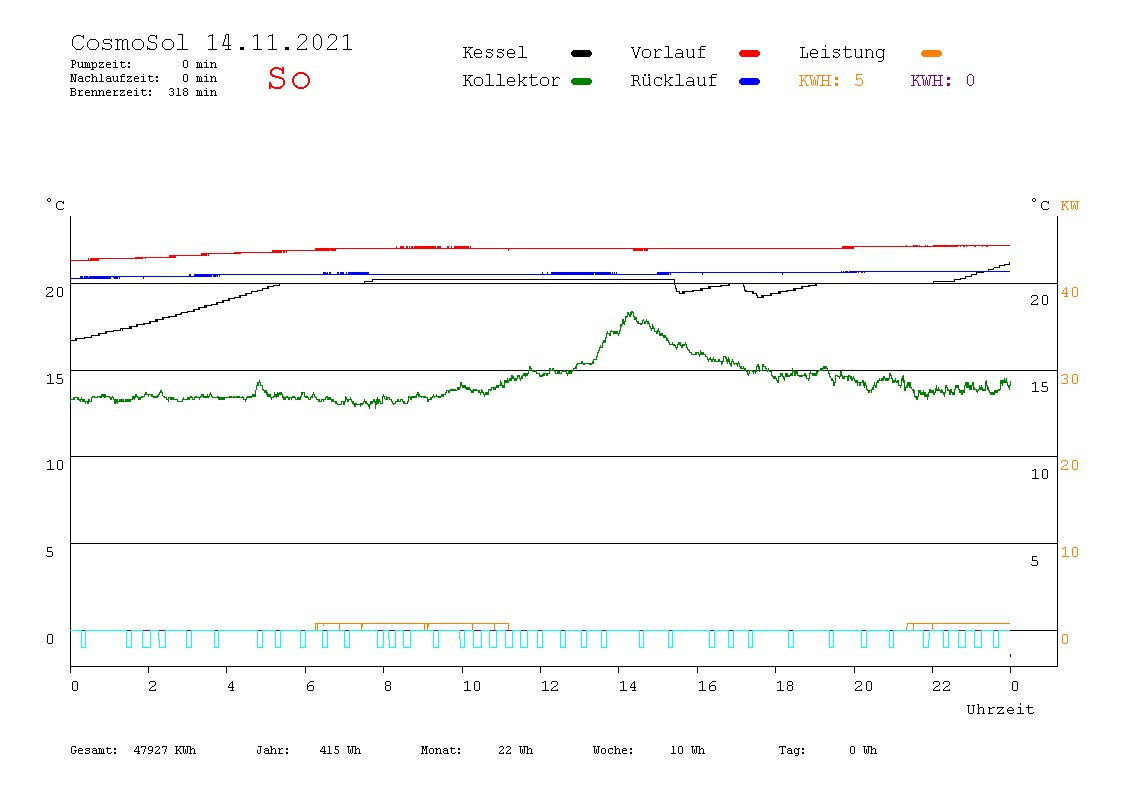Click the '415 Wh' year value
Image resolution: width=1148 pixels, height=812 pixels.
pos(340,750)
